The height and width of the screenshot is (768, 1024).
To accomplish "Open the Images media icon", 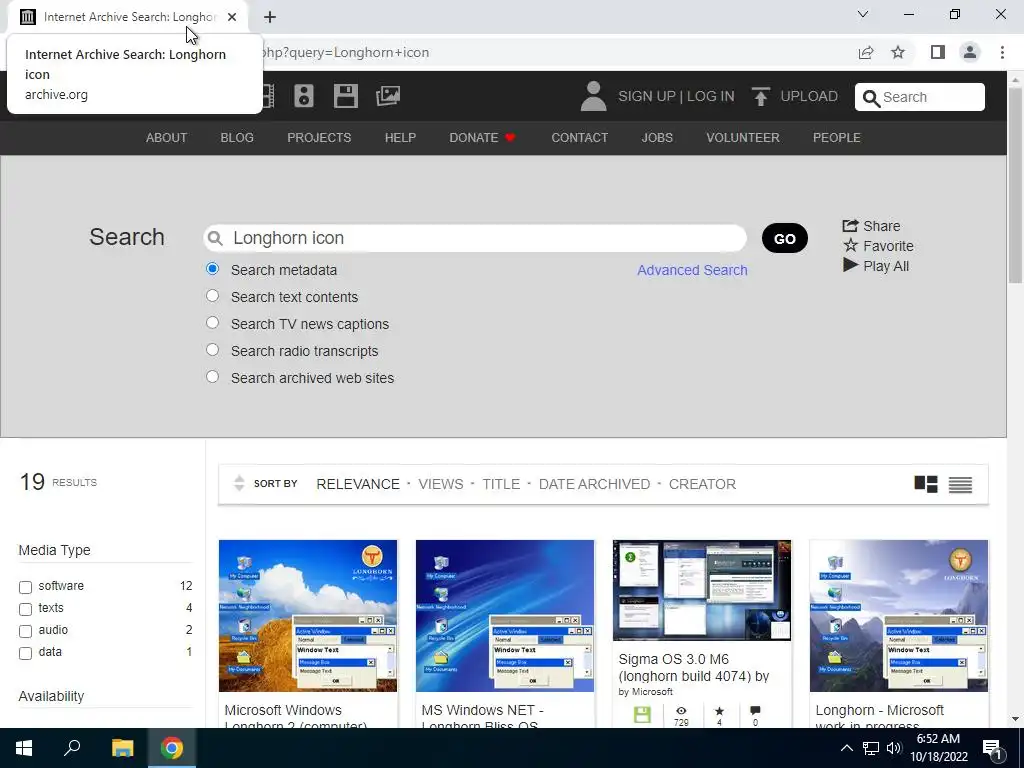I will (388, 96).
